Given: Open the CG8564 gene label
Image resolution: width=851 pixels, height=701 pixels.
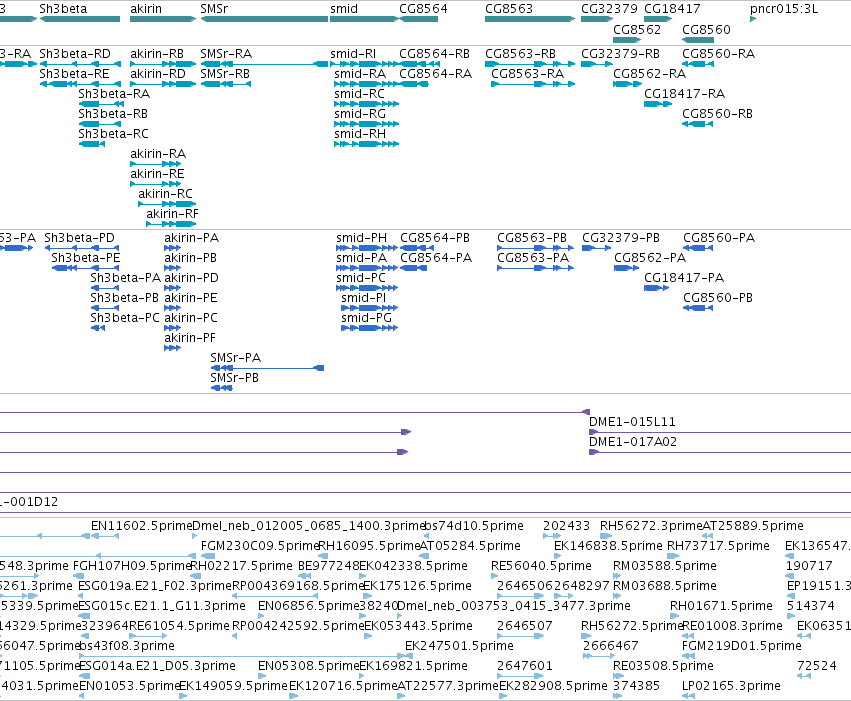Looking at the screenshot, I should (x=423, y=9).
